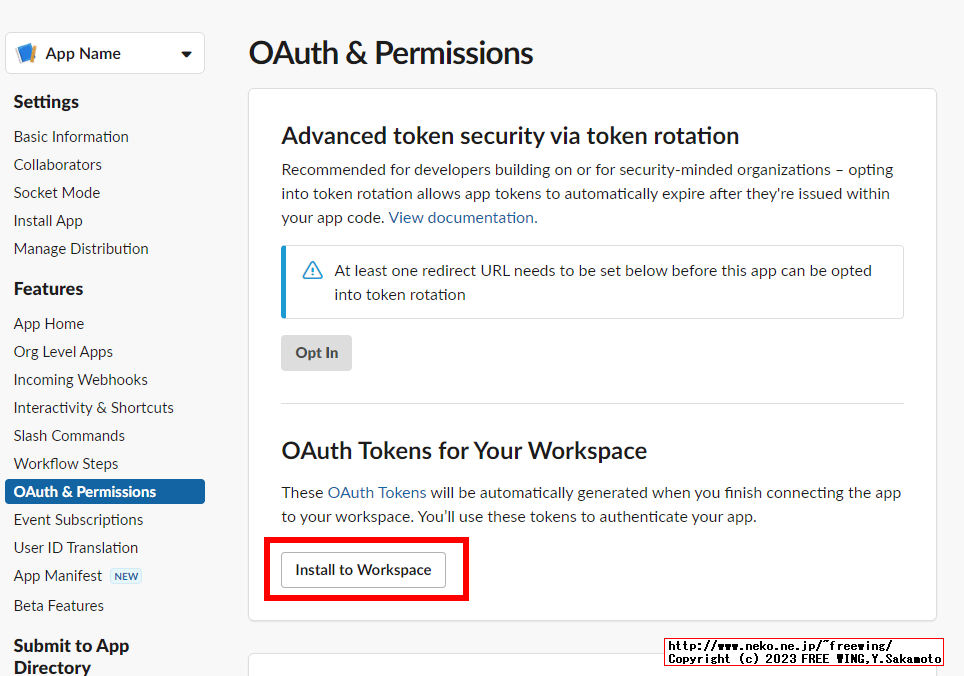Open Interactivity & Shortcuts settings
Screen dimensions: 964x676
coord(93,407)
